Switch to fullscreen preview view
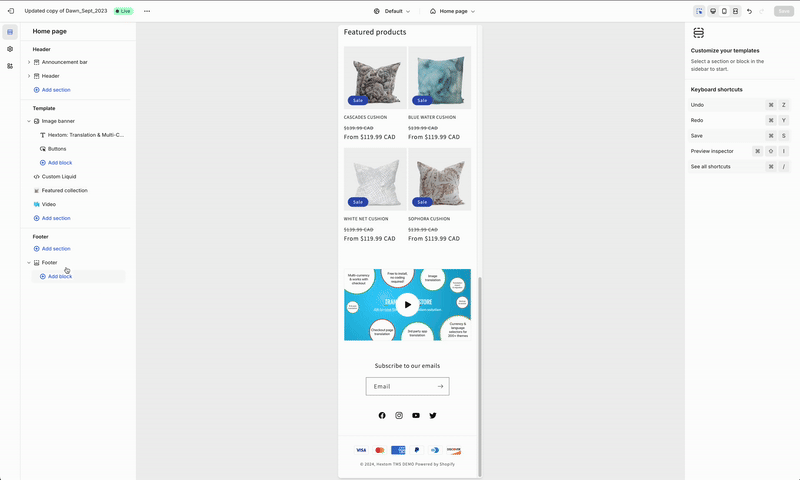The width and height of the screenshot is (800, 480). (x=735, y=11)
